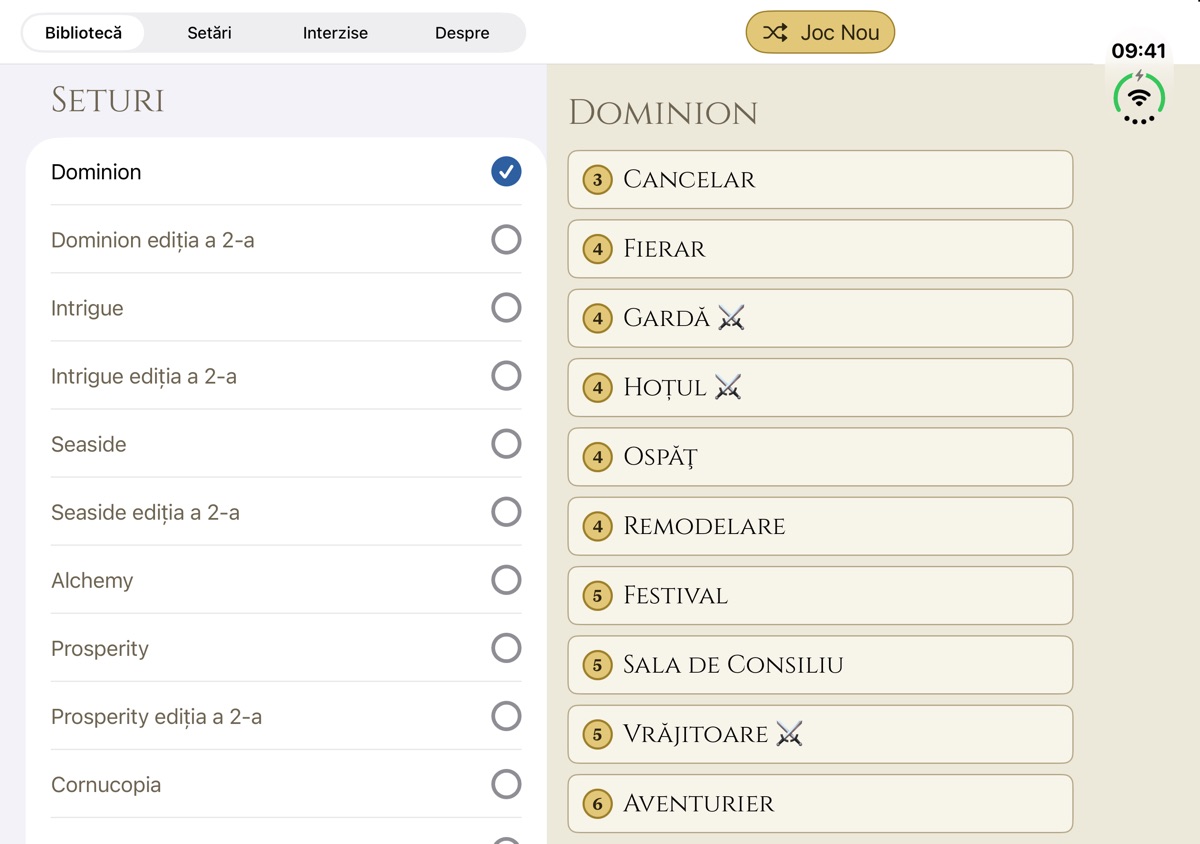Viewport: 1200px width, 844px height.
Task: Select the Prosperity set circle
Action: point(506,648)
